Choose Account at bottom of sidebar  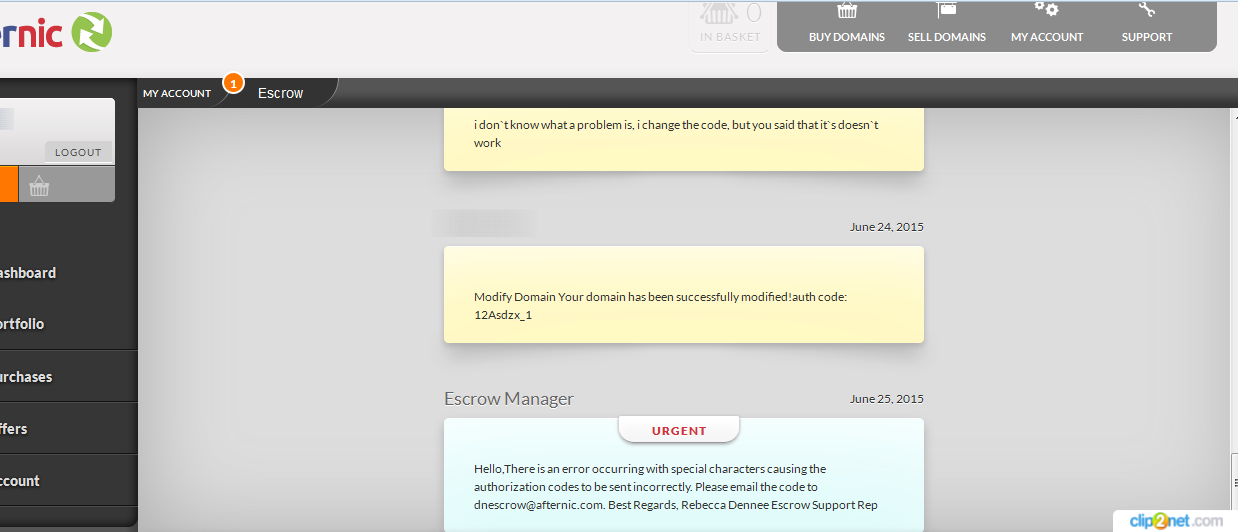[x=20, y=481]
